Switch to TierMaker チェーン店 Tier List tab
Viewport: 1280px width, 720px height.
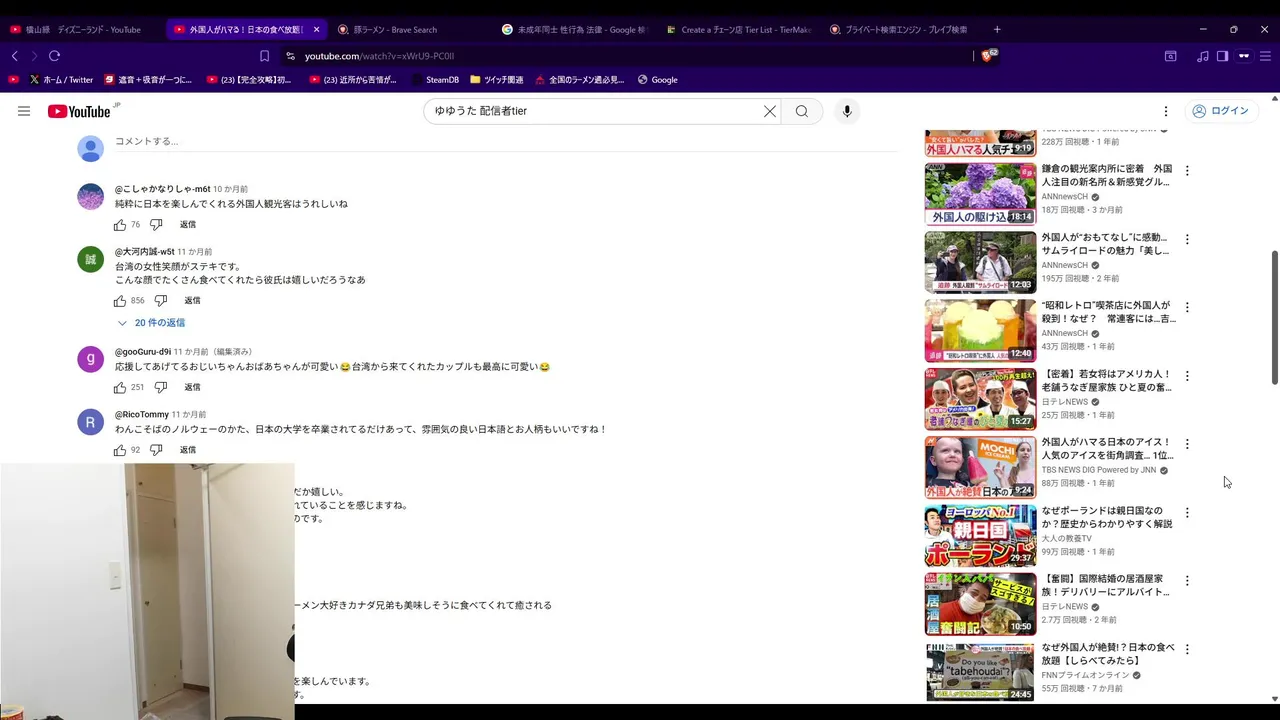[x=740, y=30]
